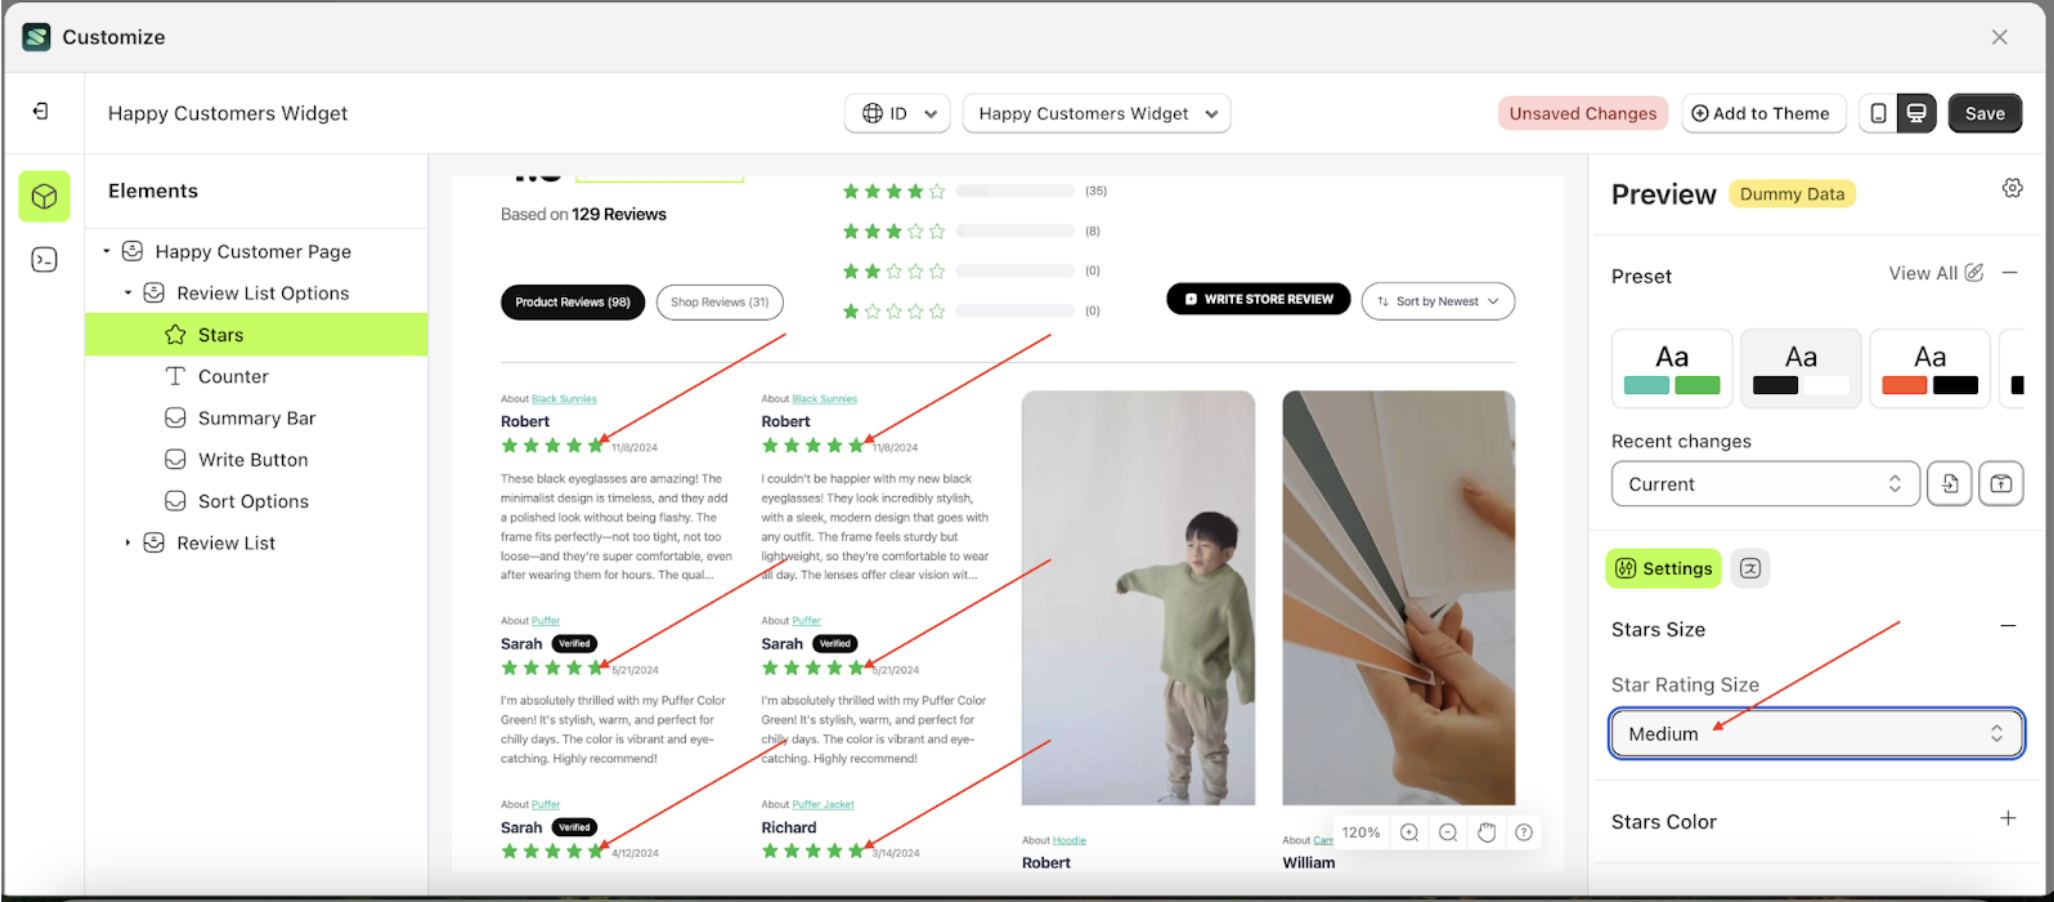Choose the orange and black preset swatch
The image size is (2054, 902).
click(x=1929, y=368)
